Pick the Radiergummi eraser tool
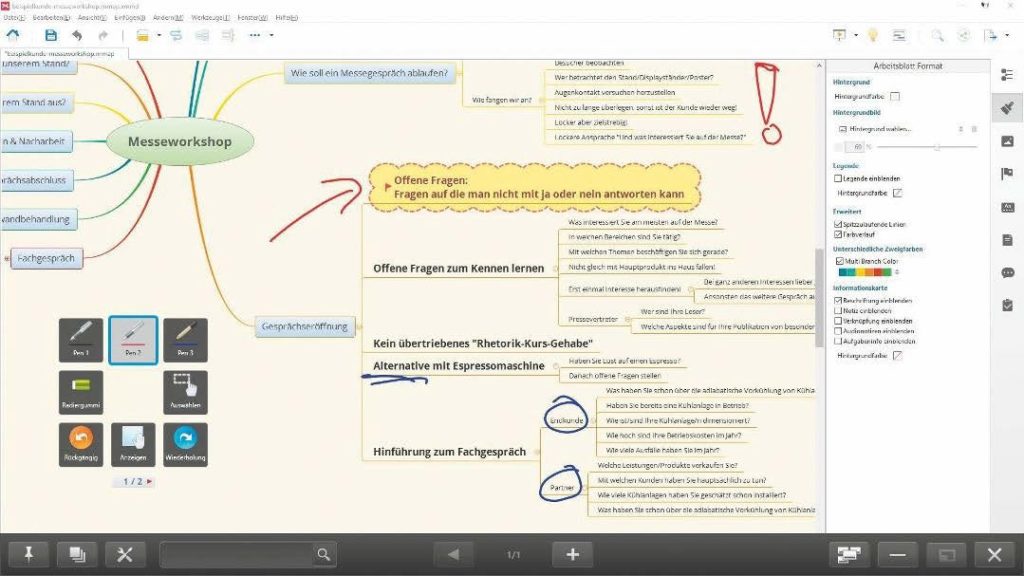Viewport: 1024px width, 576px height. coord(81,388)
